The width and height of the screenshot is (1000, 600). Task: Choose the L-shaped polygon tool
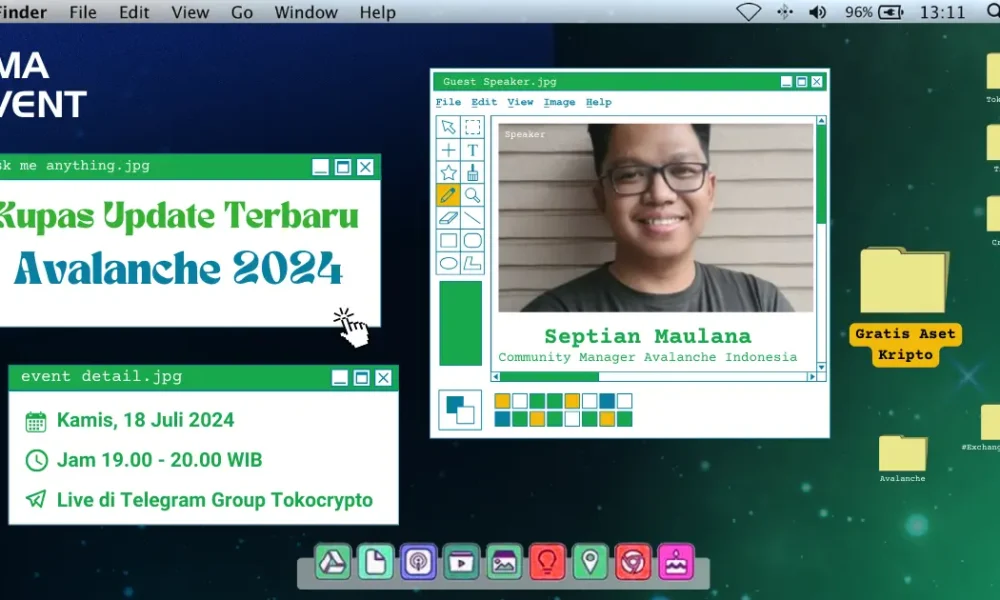point(473,263)
